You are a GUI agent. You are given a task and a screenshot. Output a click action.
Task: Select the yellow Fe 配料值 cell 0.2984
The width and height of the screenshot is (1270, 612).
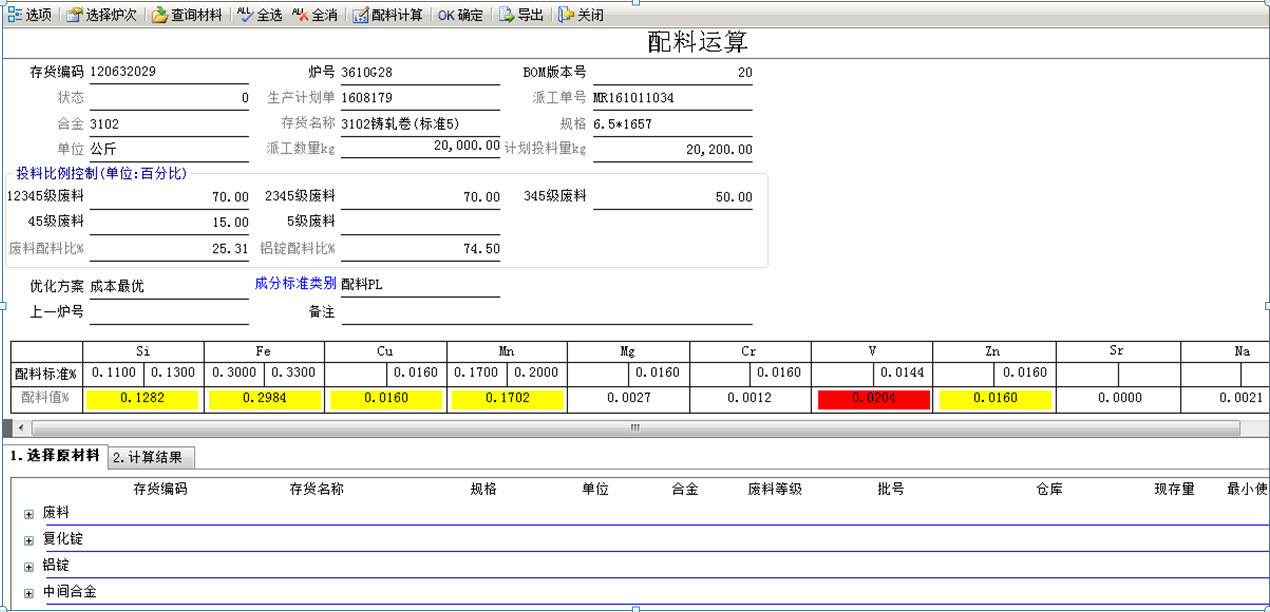pyautogui.click(x=265, y=399)
